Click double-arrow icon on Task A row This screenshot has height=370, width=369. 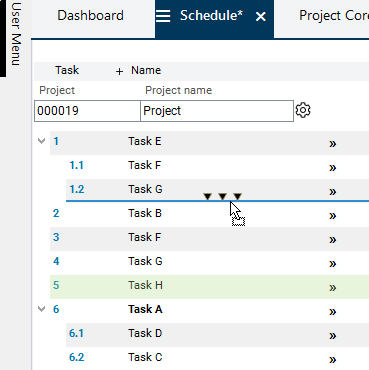pos(332,312)
